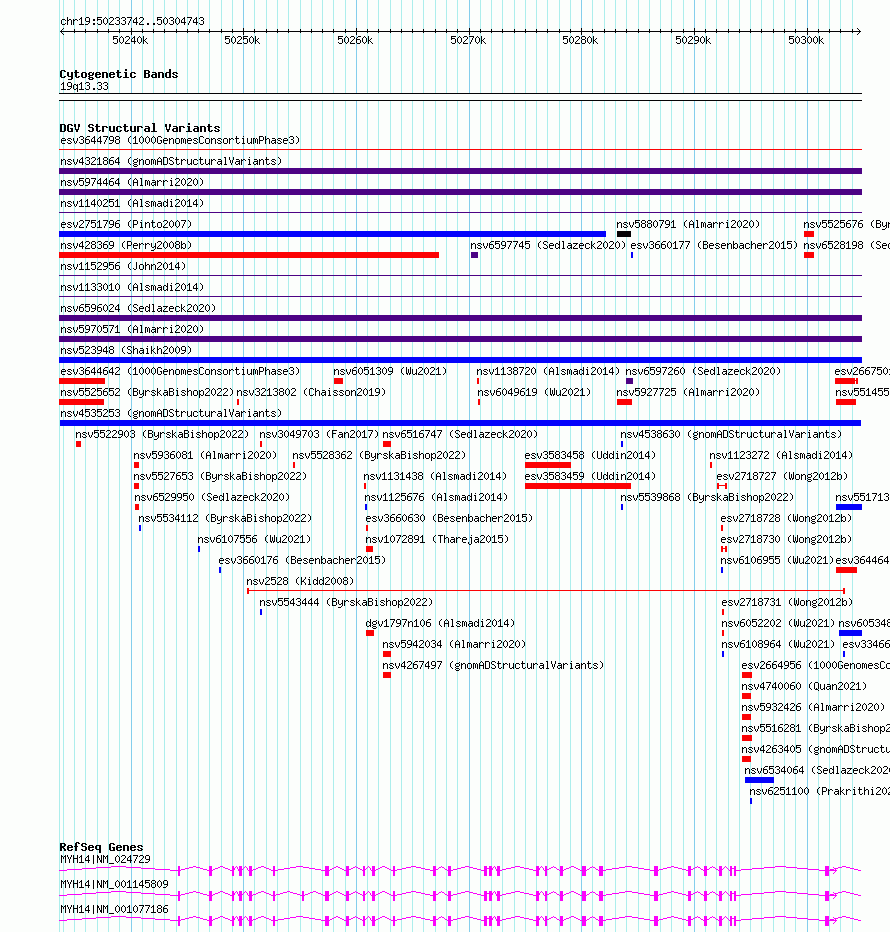Viewport: 890px width, 932px height.
Task: Open nsv5525652 (ByrskaBishop2022) variant
Action: point(147,392)
